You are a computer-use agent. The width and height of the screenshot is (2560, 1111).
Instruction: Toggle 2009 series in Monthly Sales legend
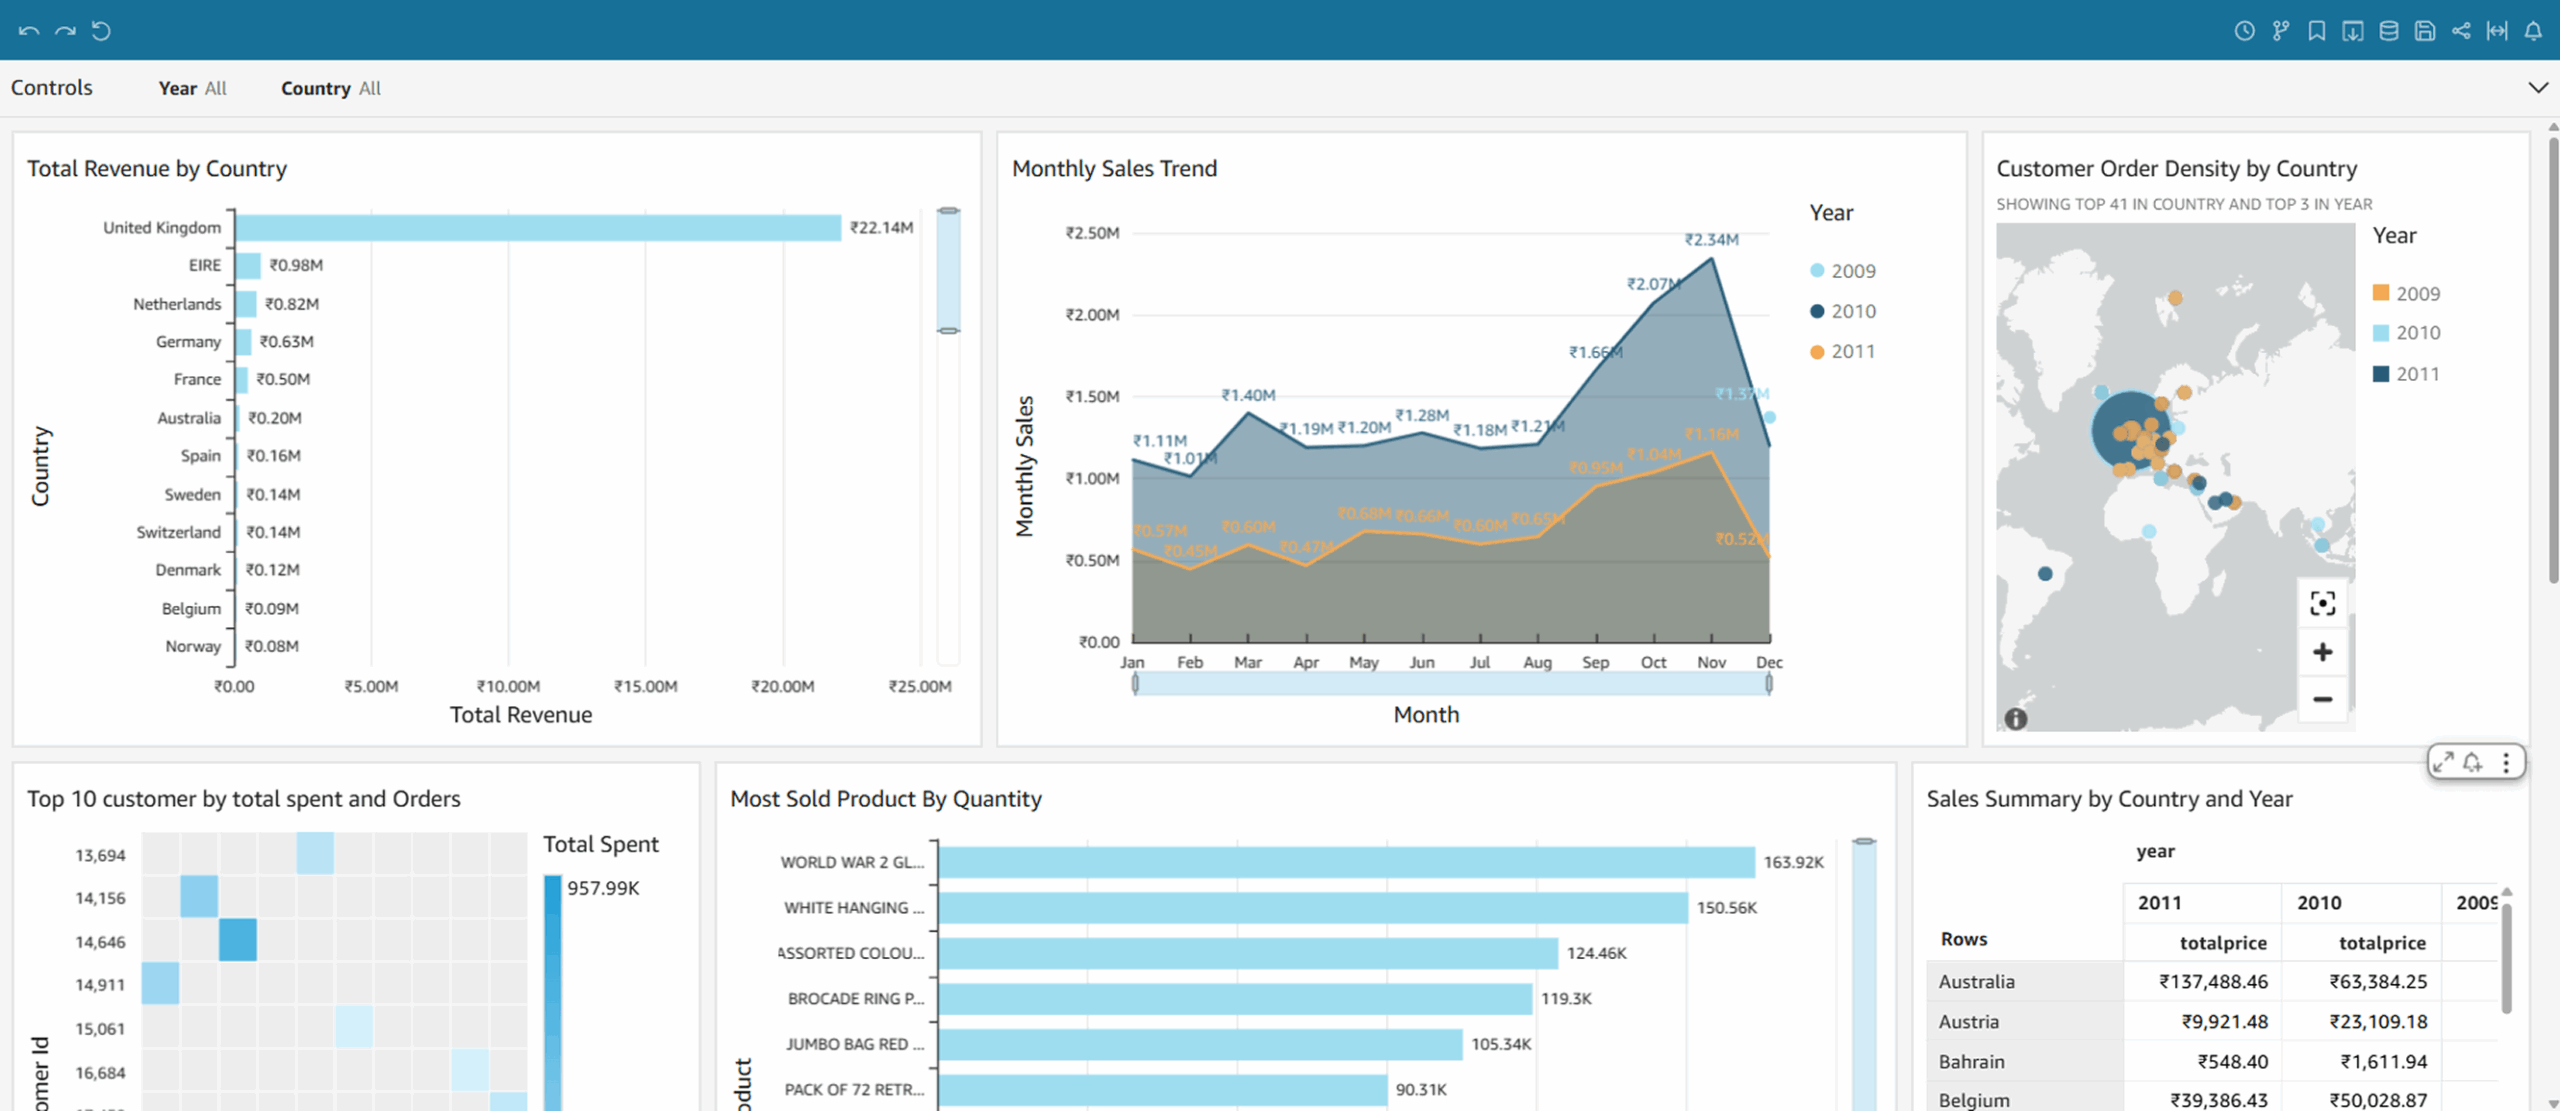pyautogui.click(x=1842, y=271)
